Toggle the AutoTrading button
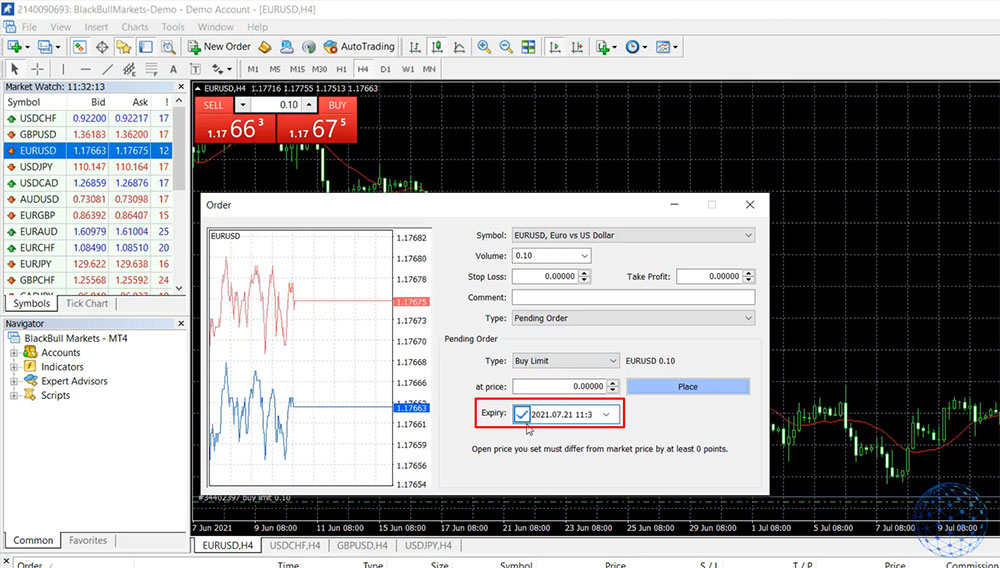 tap(358, 47)
